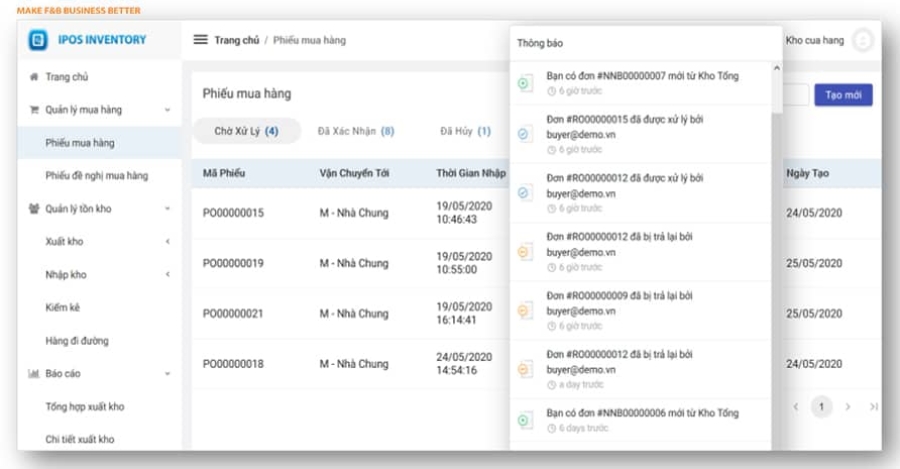The width and height of the screenshot is (900, 469).
Task: Open Phiếu đề nghị mua hàng
Action: pyautogui.click(x=96, y=176)
